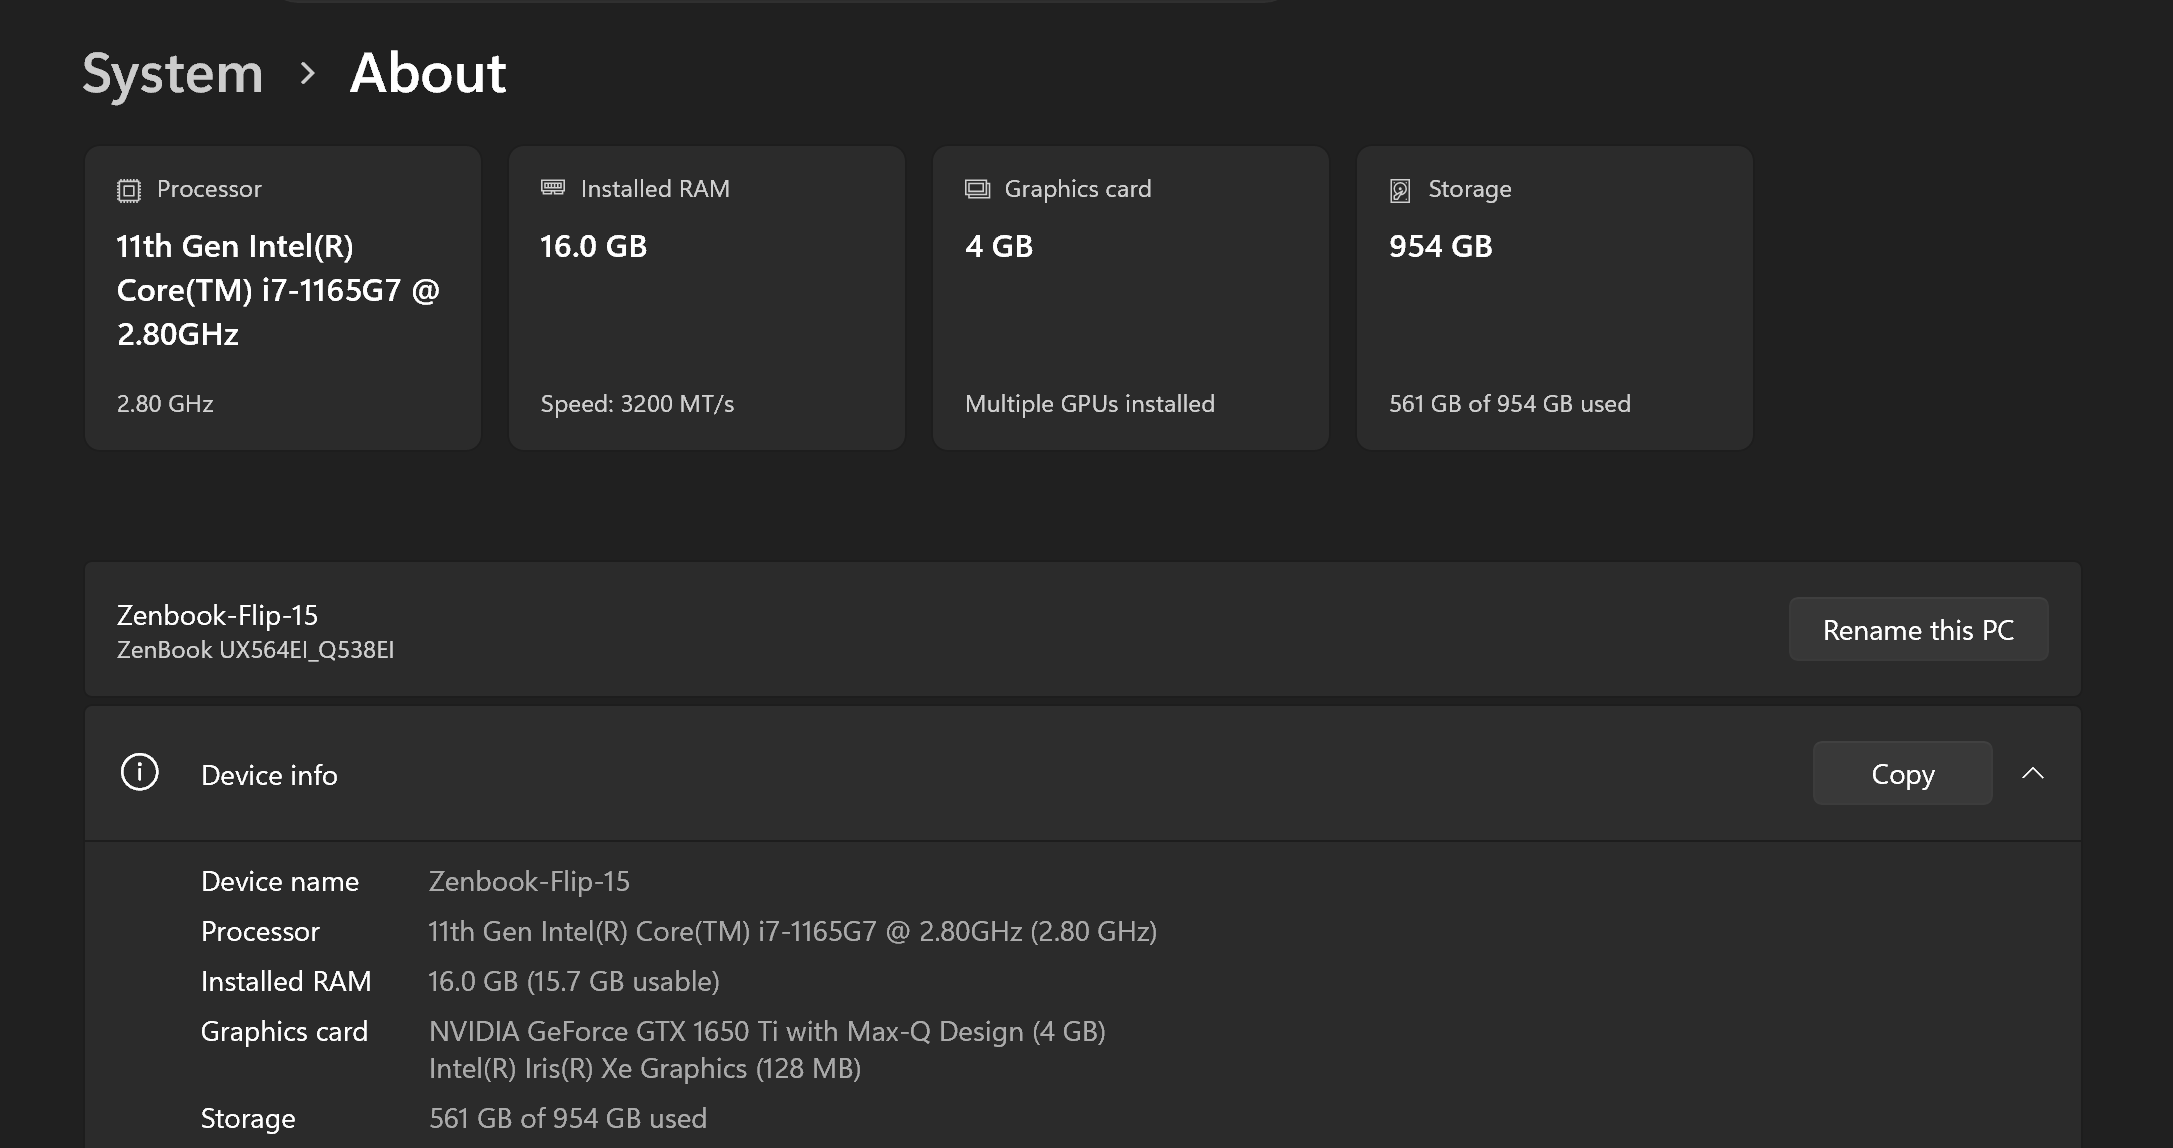2173x1148 pixels.
Task: Click the "Device name" row label
Action: pyautogui.click(x=280, y=881)
